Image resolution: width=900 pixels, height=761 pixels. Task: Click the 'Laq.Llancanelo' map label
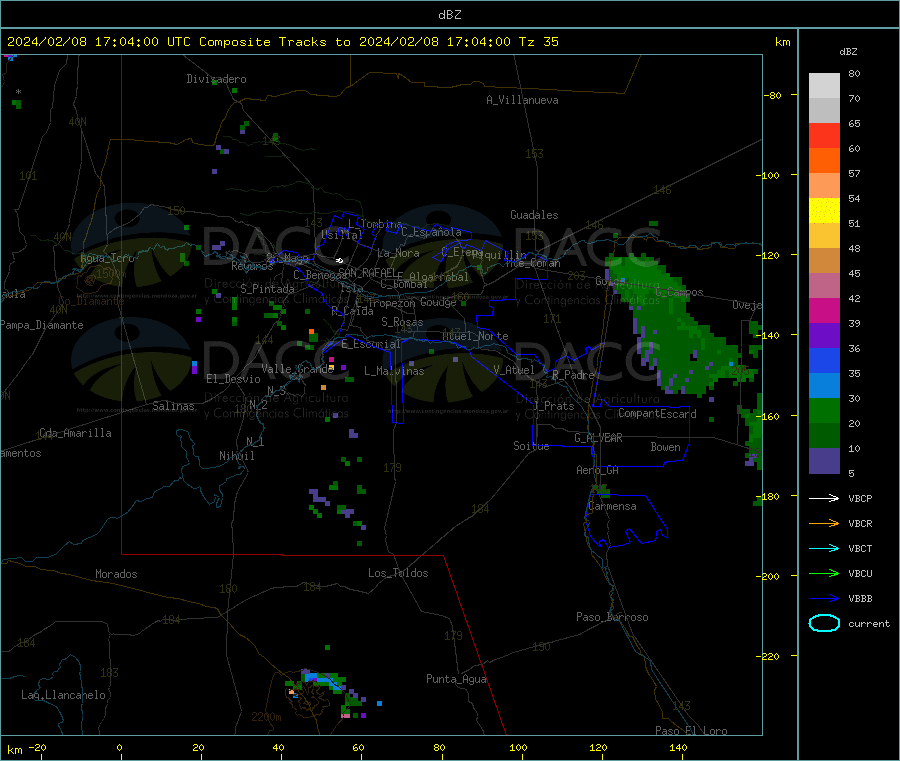tap(64, 695)
